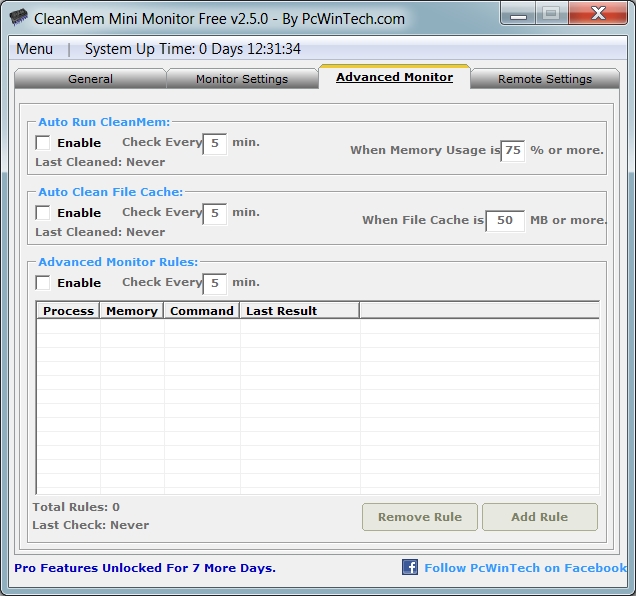Click the System Up Time text

[x=193, y=49]
